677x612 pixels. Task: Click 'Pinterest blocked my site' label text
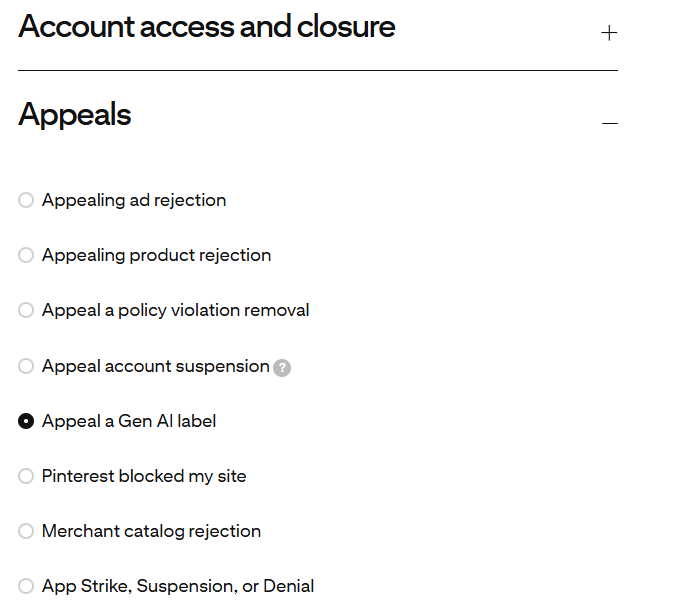[x=144, y=477]
